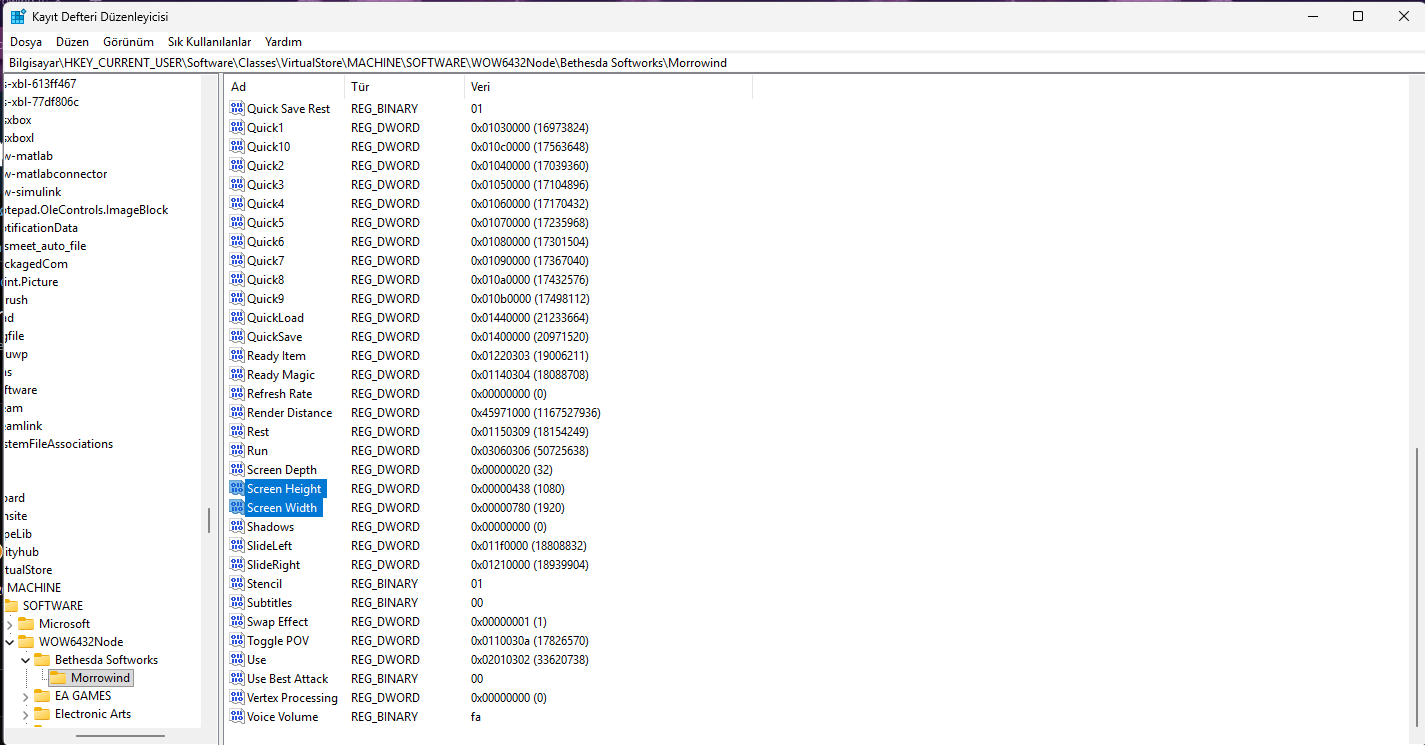Screen dimensions: 1425x745
Task: Click the Use Best Attack icon
Action: point(237,678)
